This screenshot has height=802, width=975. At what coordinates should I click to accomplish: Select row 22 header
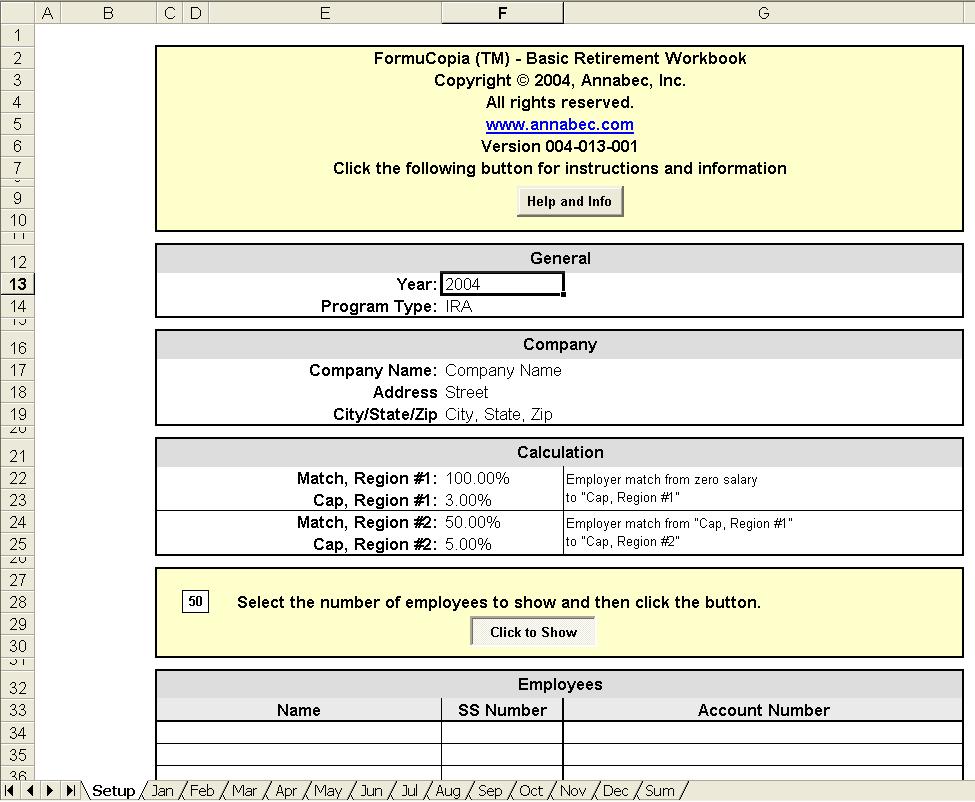pyautogui.click(x=17, y=478)
